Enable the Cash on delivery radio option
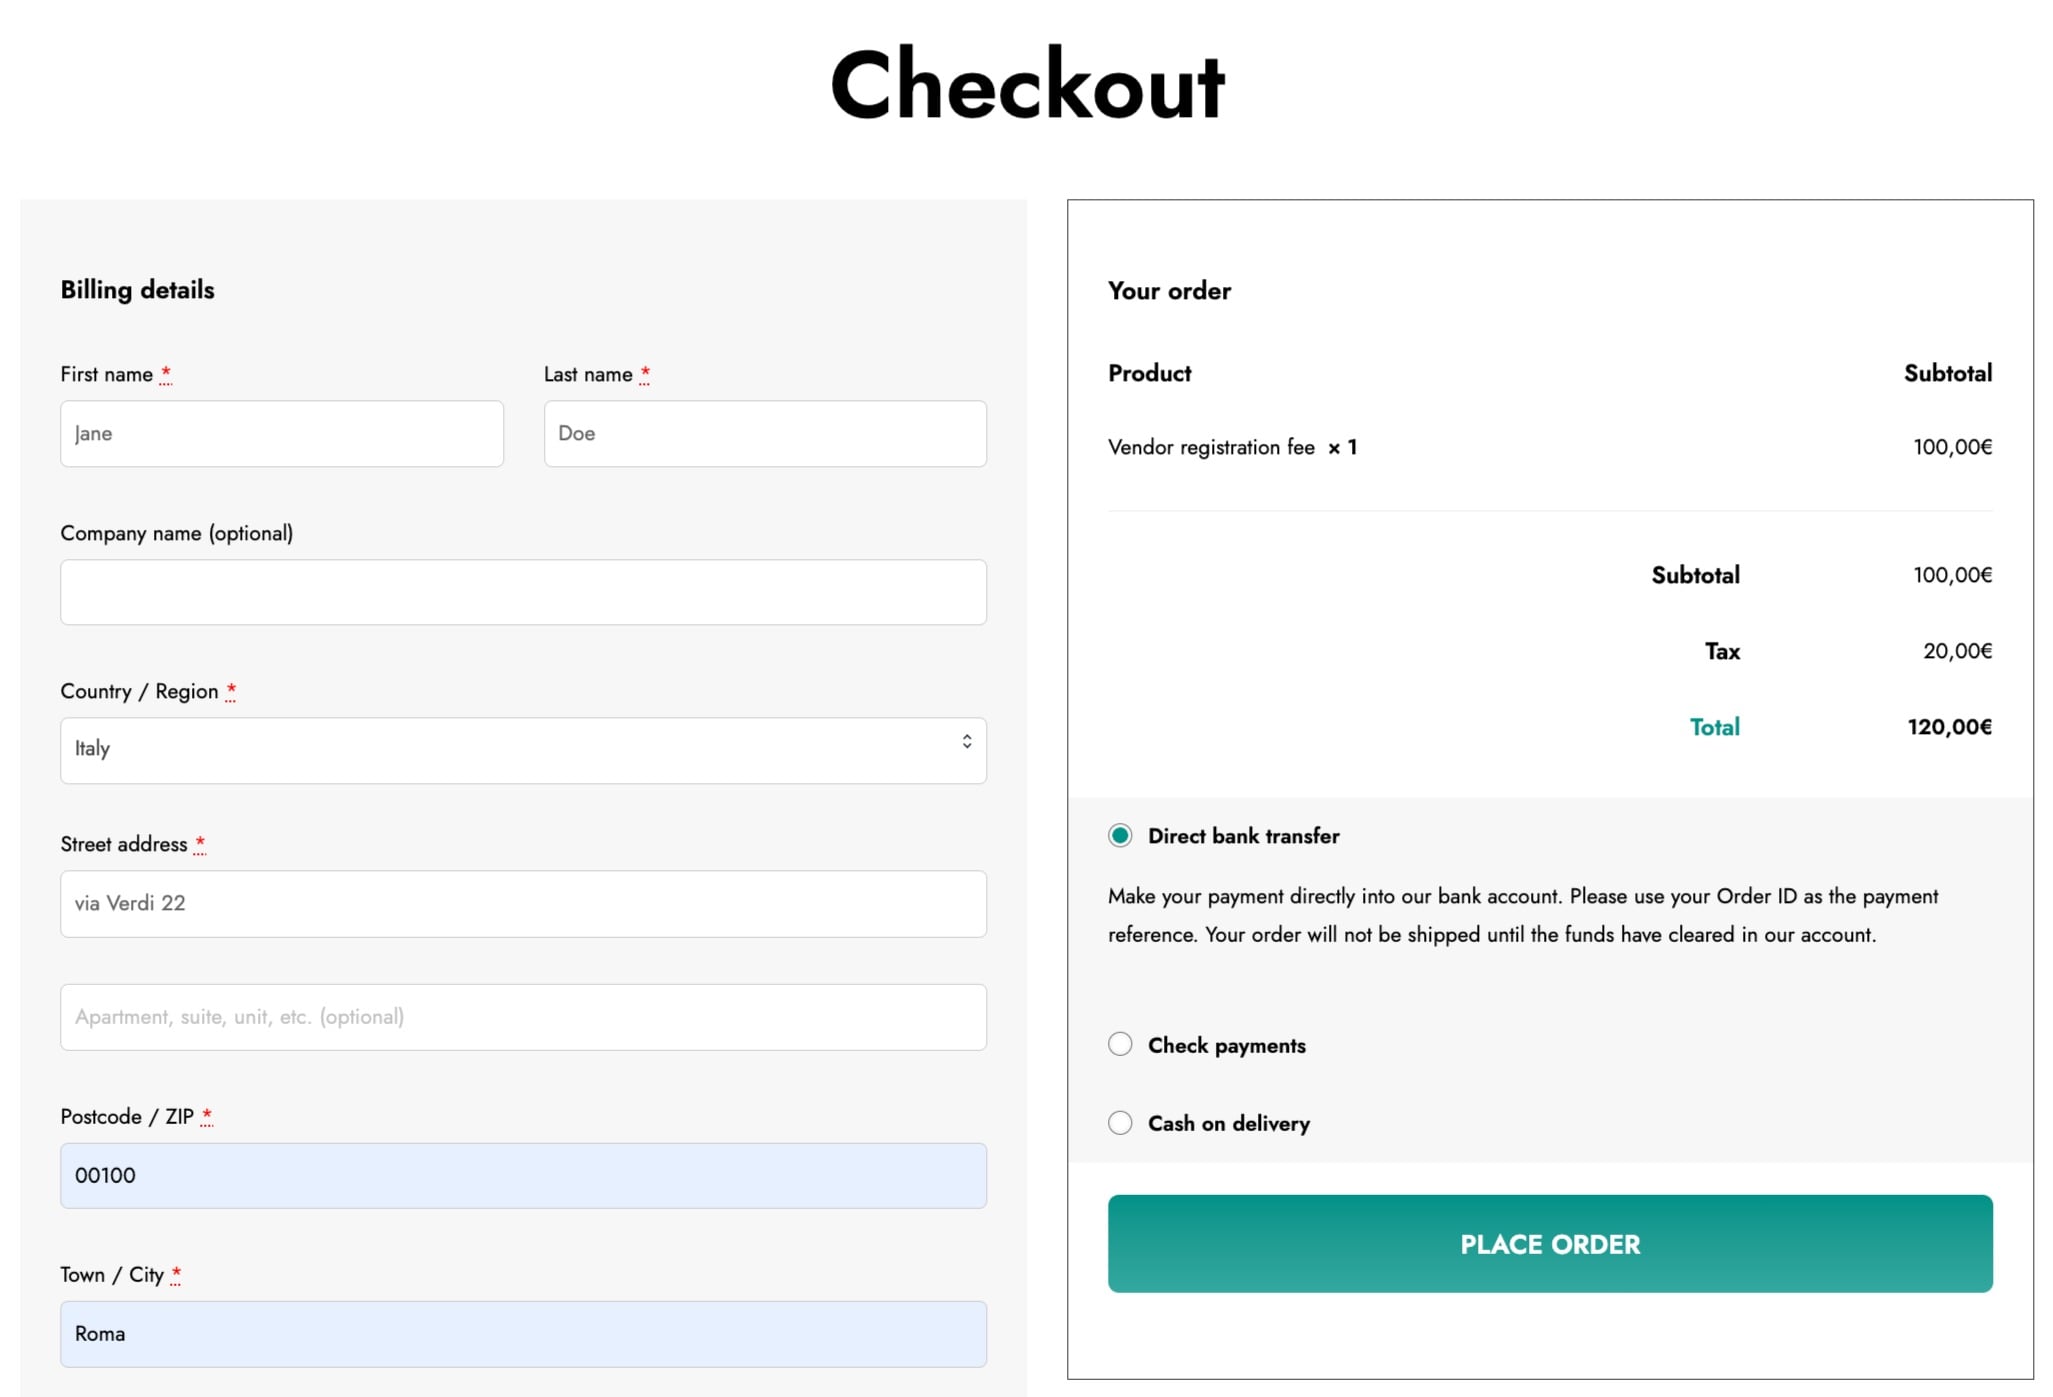Viewport: 2053px width, 1397px height. (1120, 1123)
